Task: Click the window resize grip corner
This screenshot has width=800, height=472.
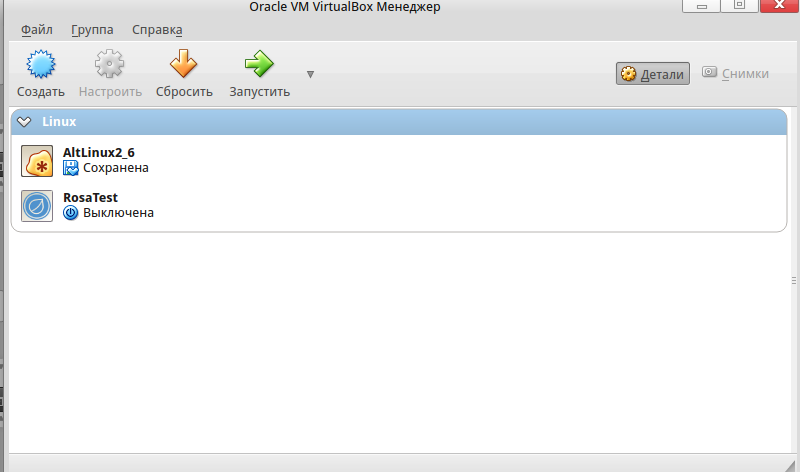Action: tap(790, 465)
